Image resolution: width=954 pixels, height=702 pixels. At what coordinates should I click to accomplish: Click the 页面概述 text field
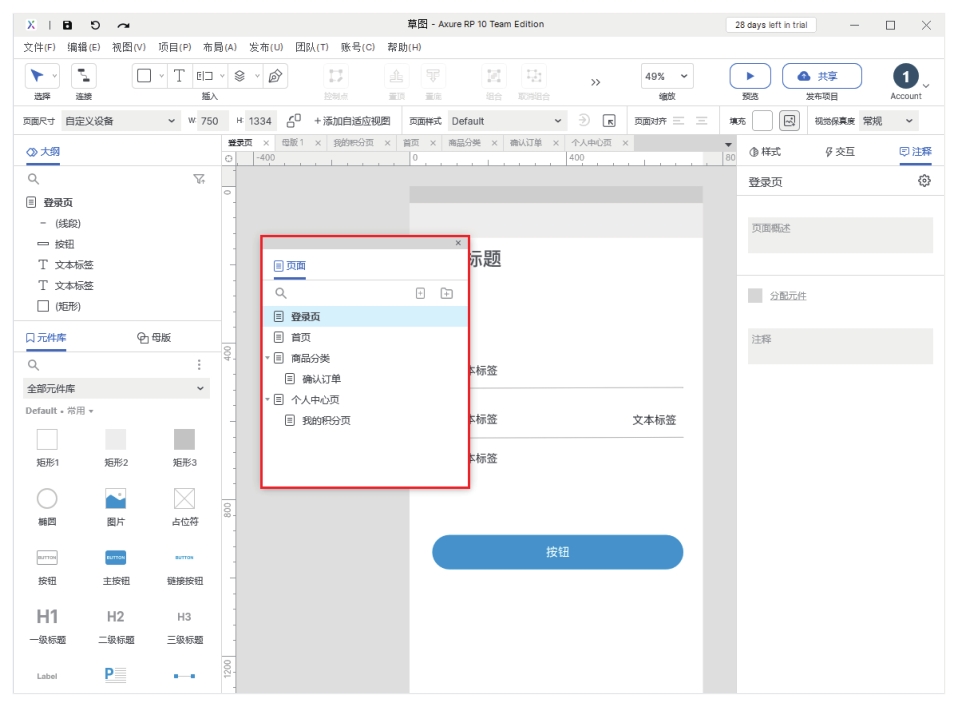click(840, 236)
